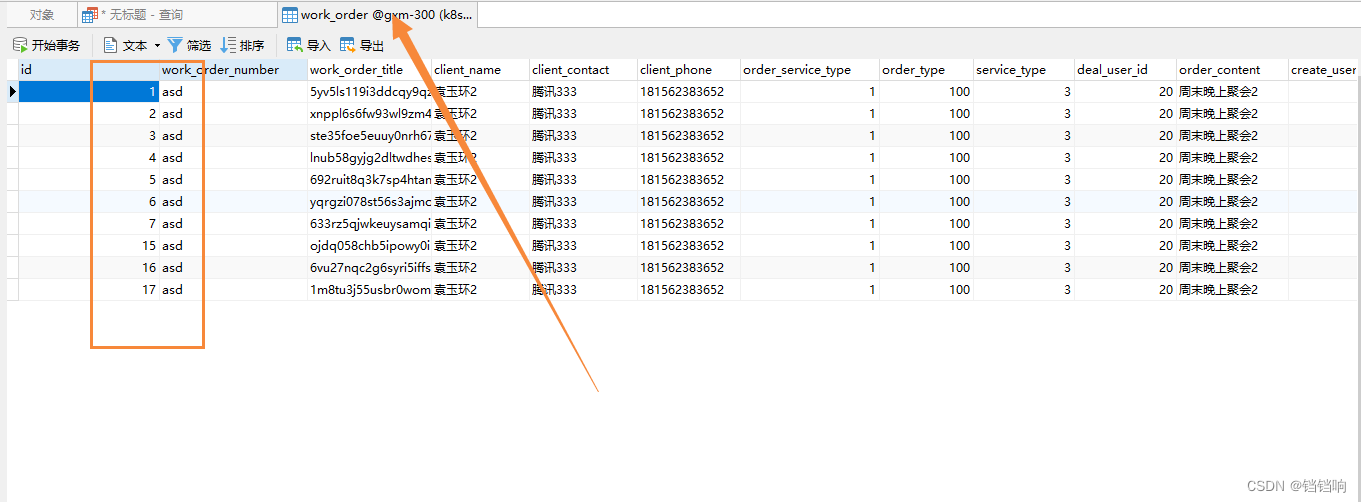Click the client_contact column header
Viewport: 1361px width, 502px height.
[x=584, y=70]
